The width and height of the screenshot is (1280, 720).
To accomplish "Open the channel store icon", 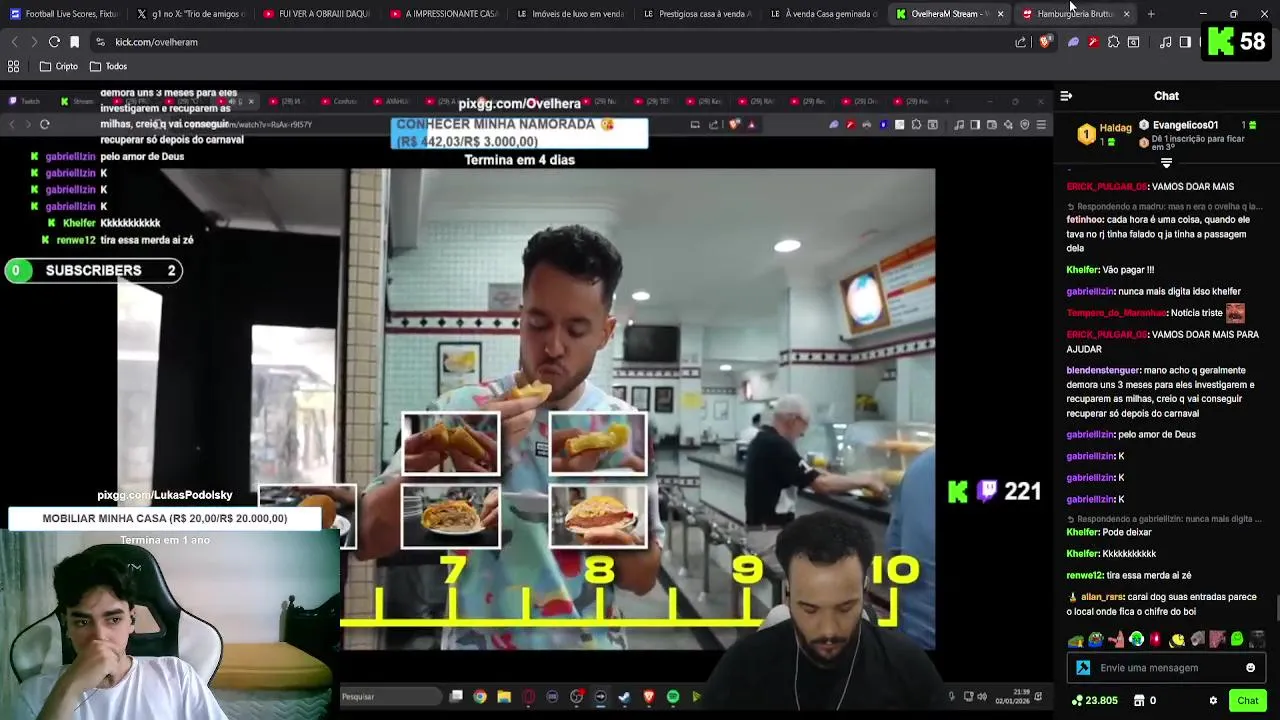I will click(1139, 701).
